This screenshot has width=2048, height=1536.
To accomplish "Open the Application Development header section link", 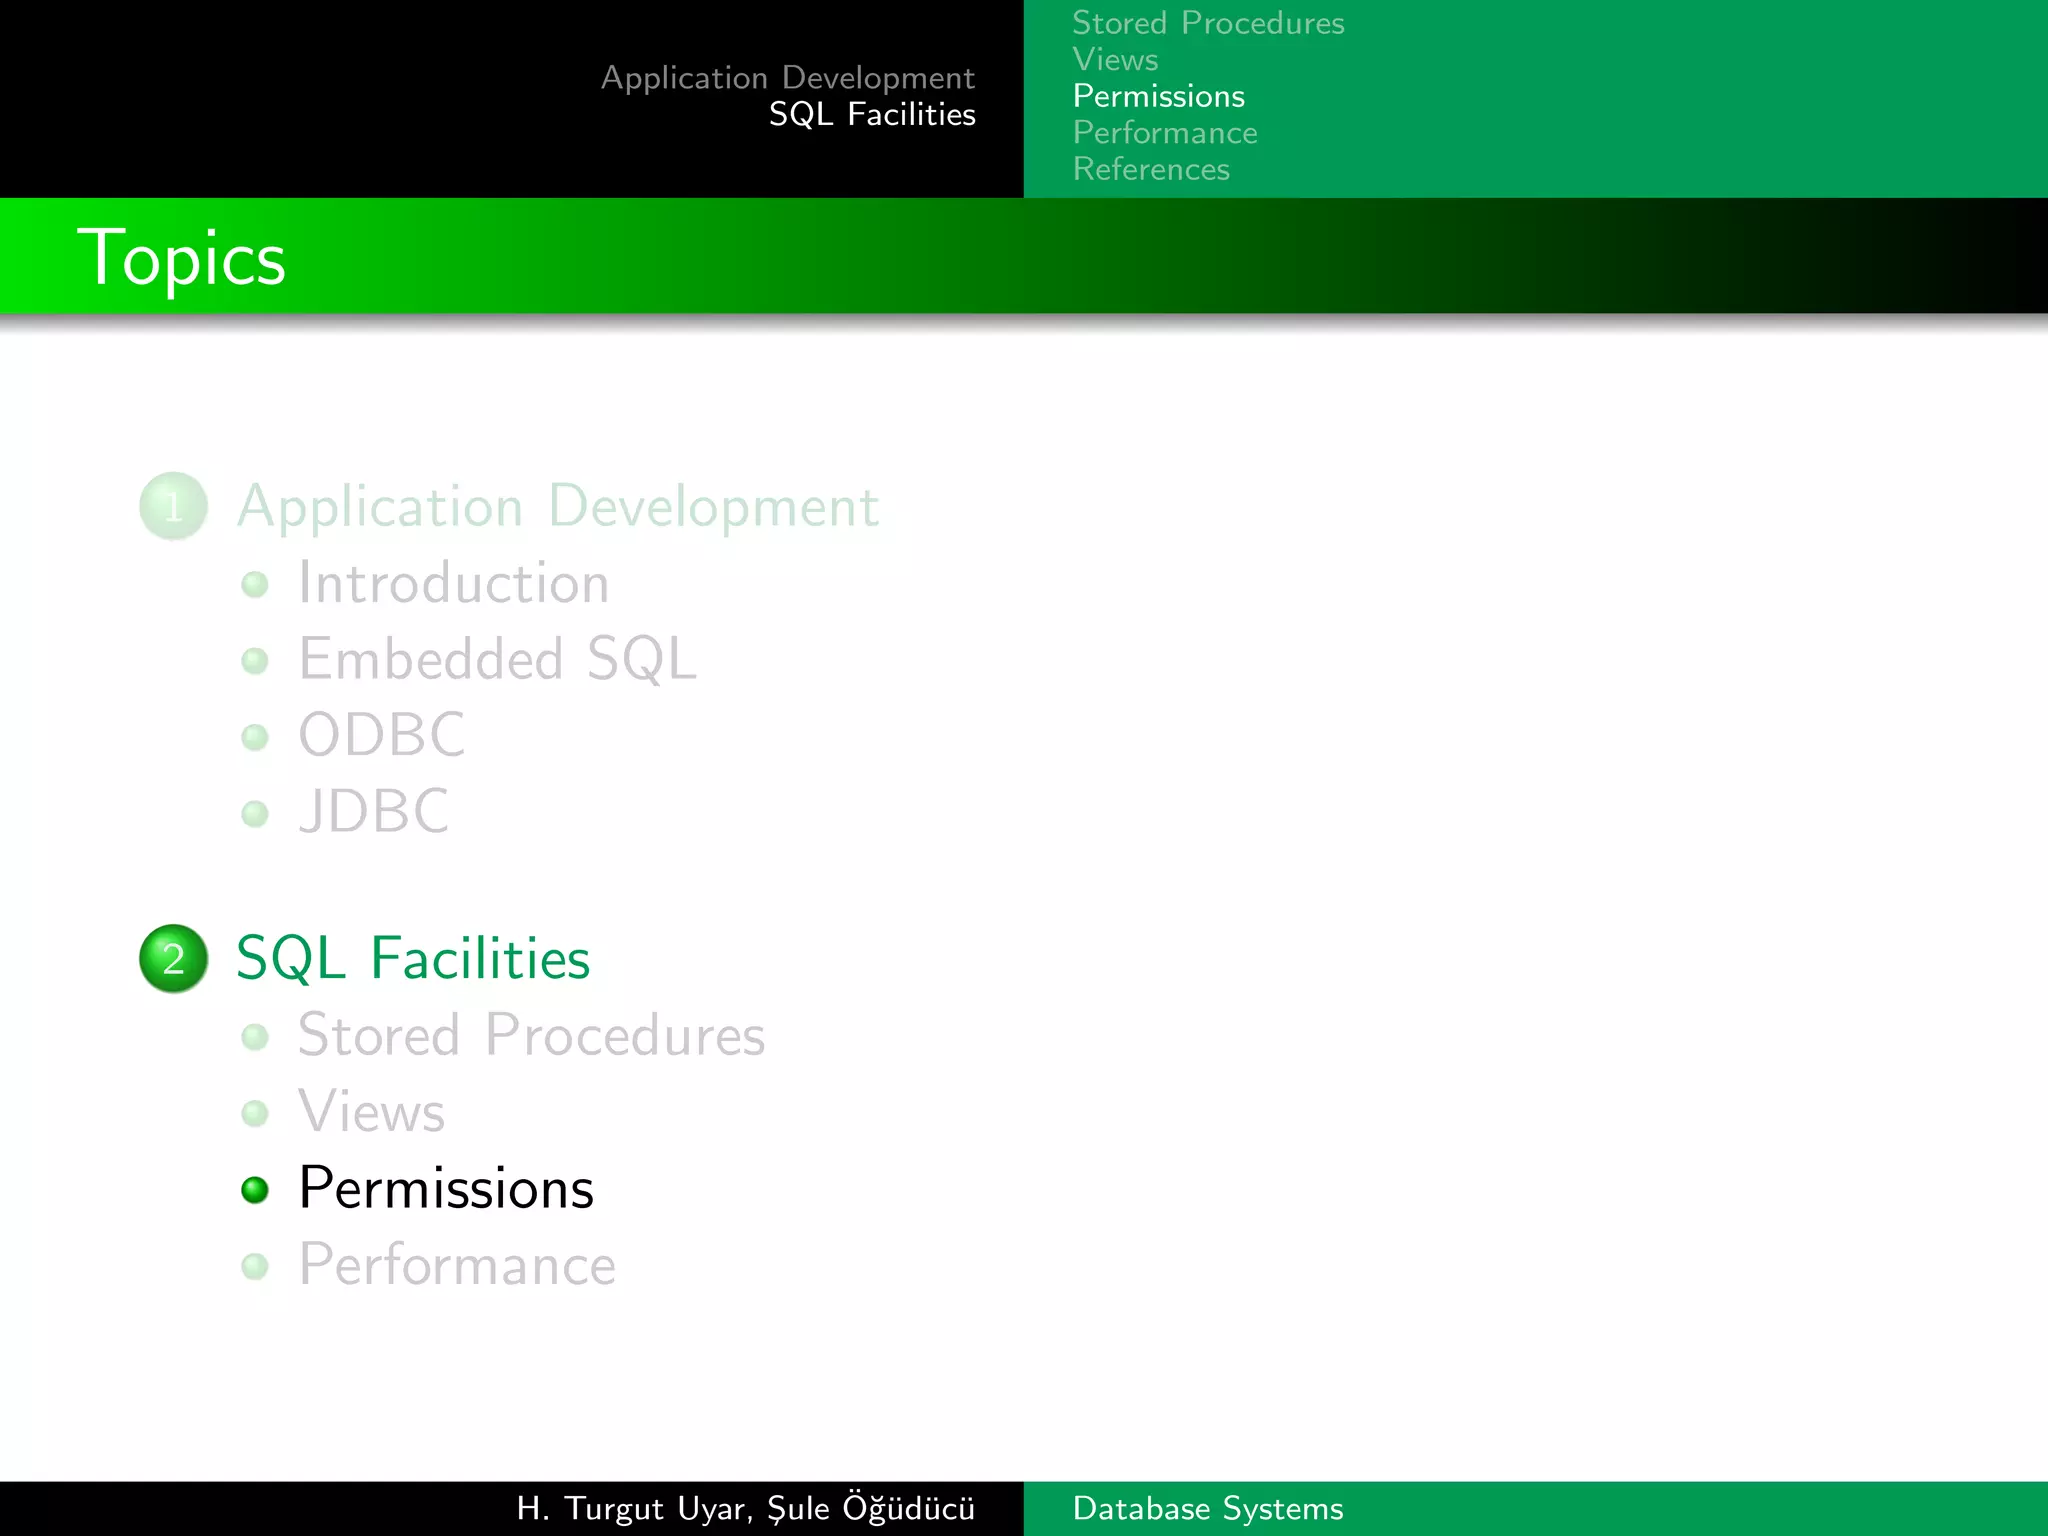I will click(788, 78).
